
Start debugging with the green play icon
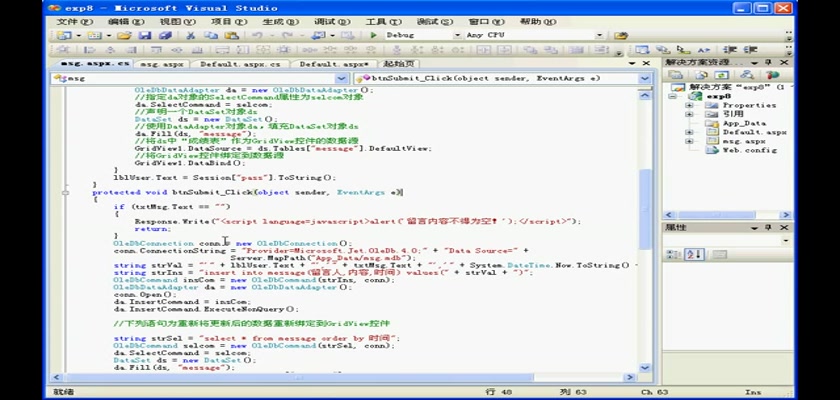pos(373,35)
